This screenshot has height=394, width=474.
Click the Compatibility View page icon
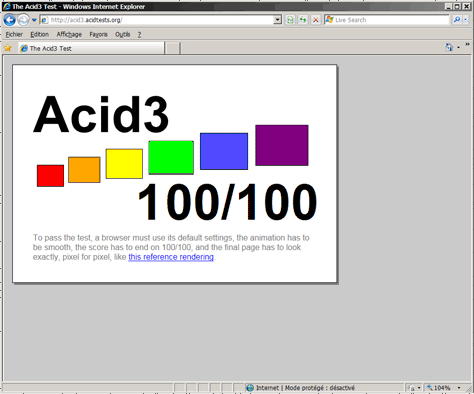click(290, 20)
